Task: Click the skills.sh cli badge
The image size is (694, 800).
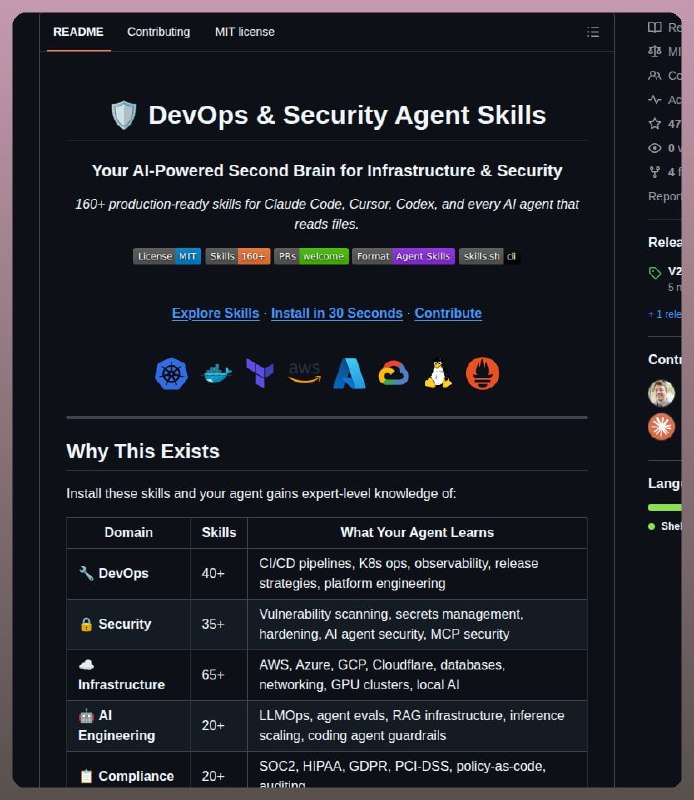Action: [489, 256]
